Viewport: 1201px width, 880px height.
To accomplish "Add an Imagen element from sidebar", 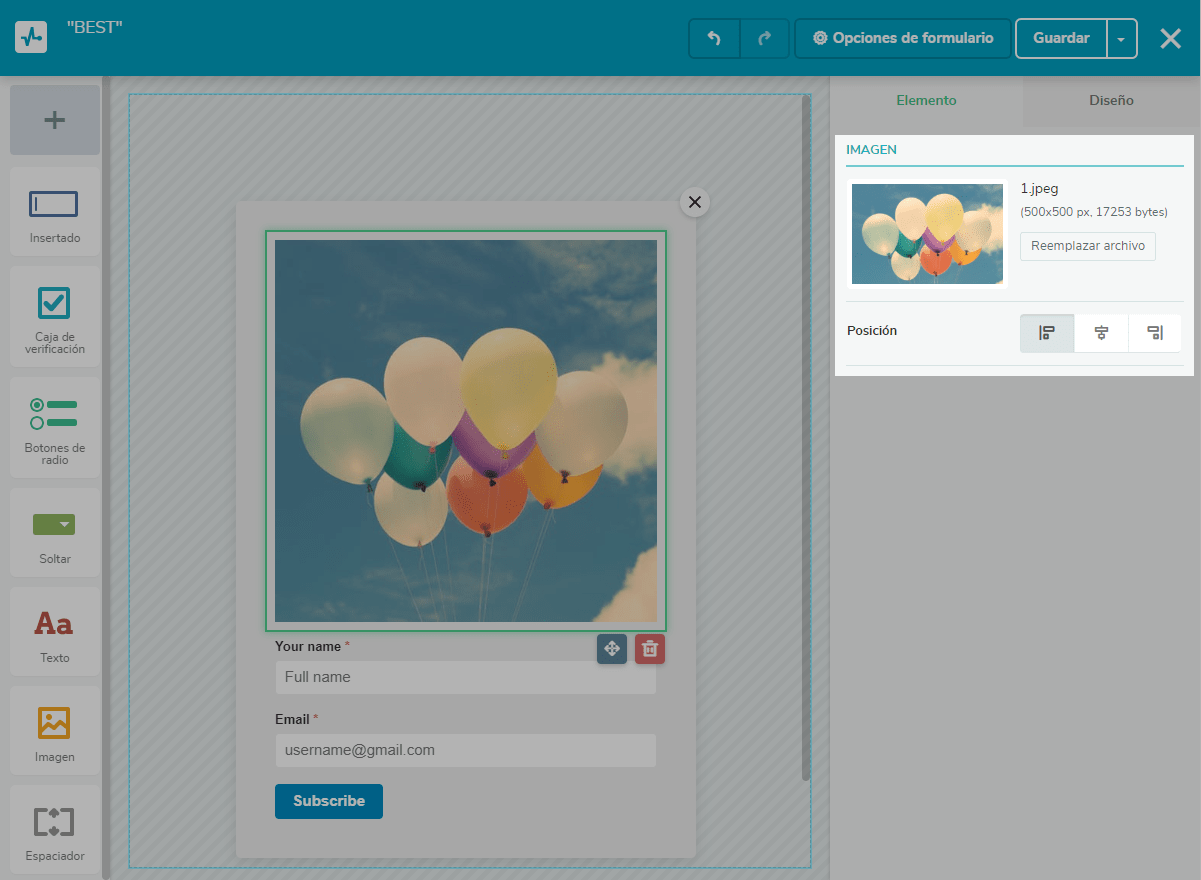I will (54, 730).
